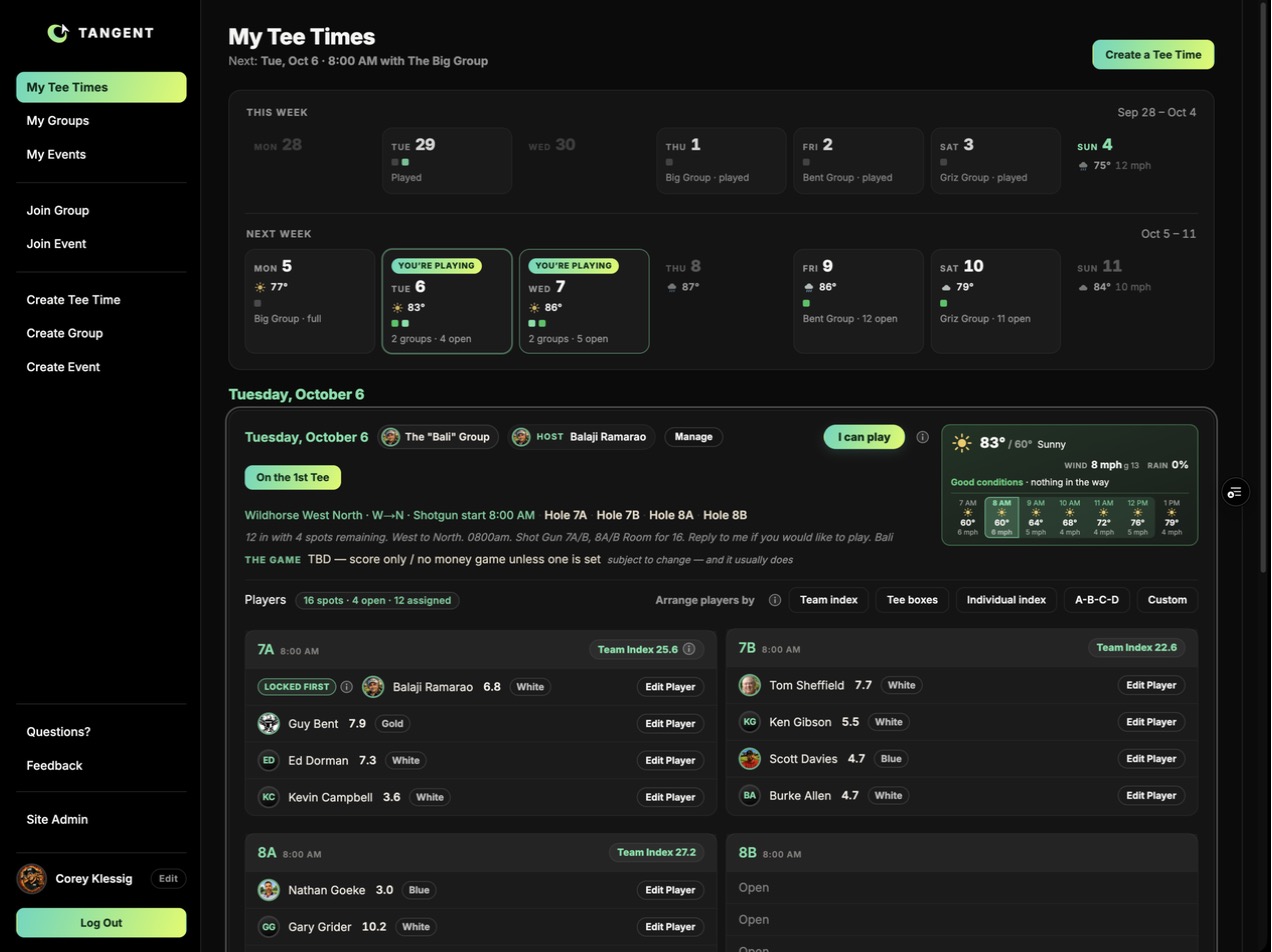Choose the Custom player arrangement
The width and height of the screenshot is (1272, 952).
[1167, 600]
